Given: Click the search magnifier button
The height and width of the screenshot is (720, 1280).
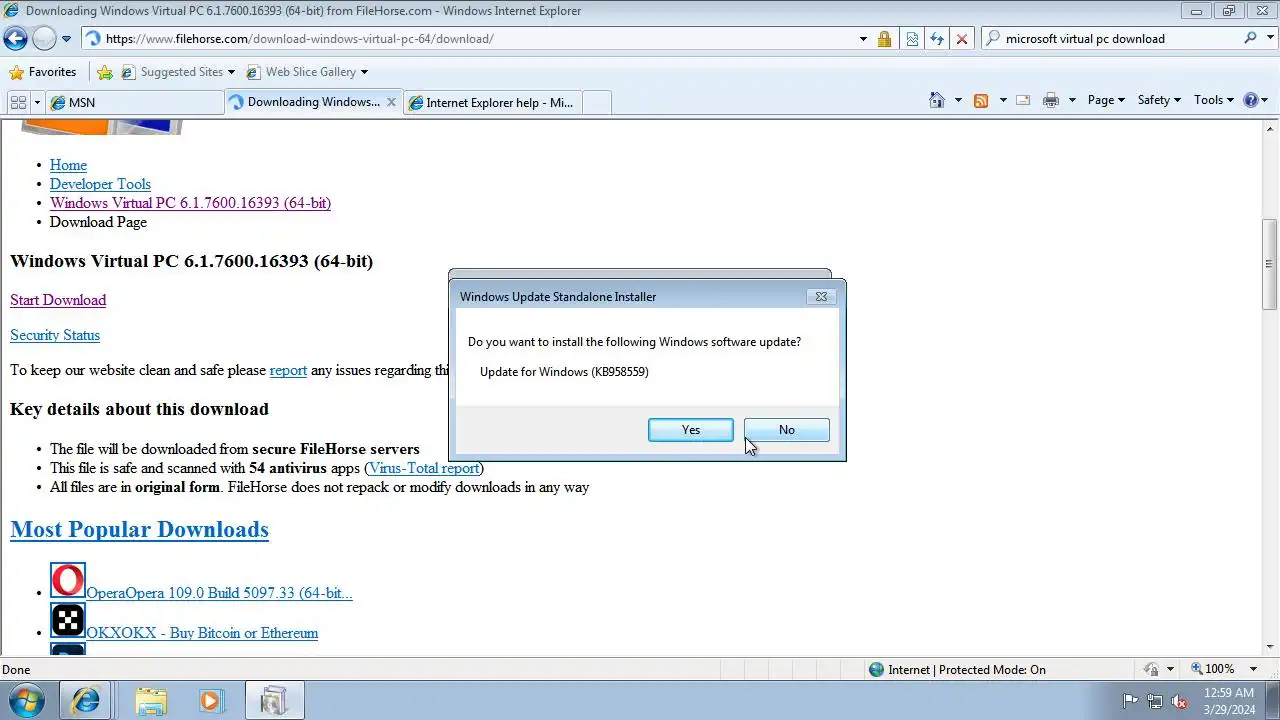Looking at the screenshot, I should click(1250, 38).
